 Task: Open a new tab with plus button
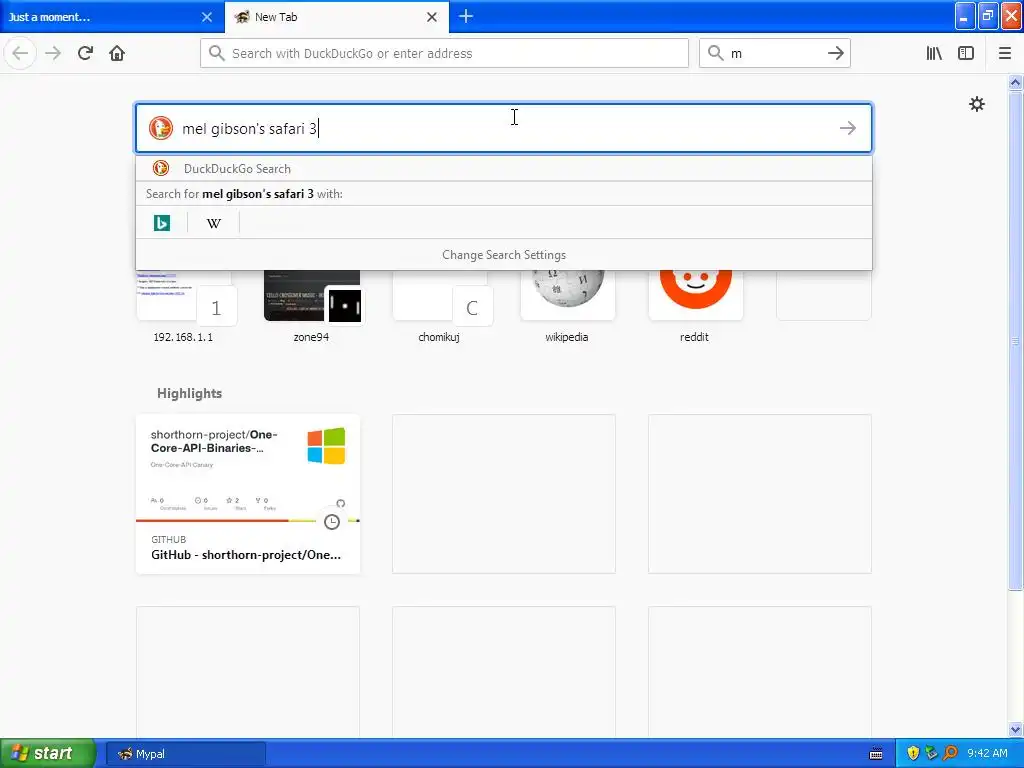tap(466, 16)
